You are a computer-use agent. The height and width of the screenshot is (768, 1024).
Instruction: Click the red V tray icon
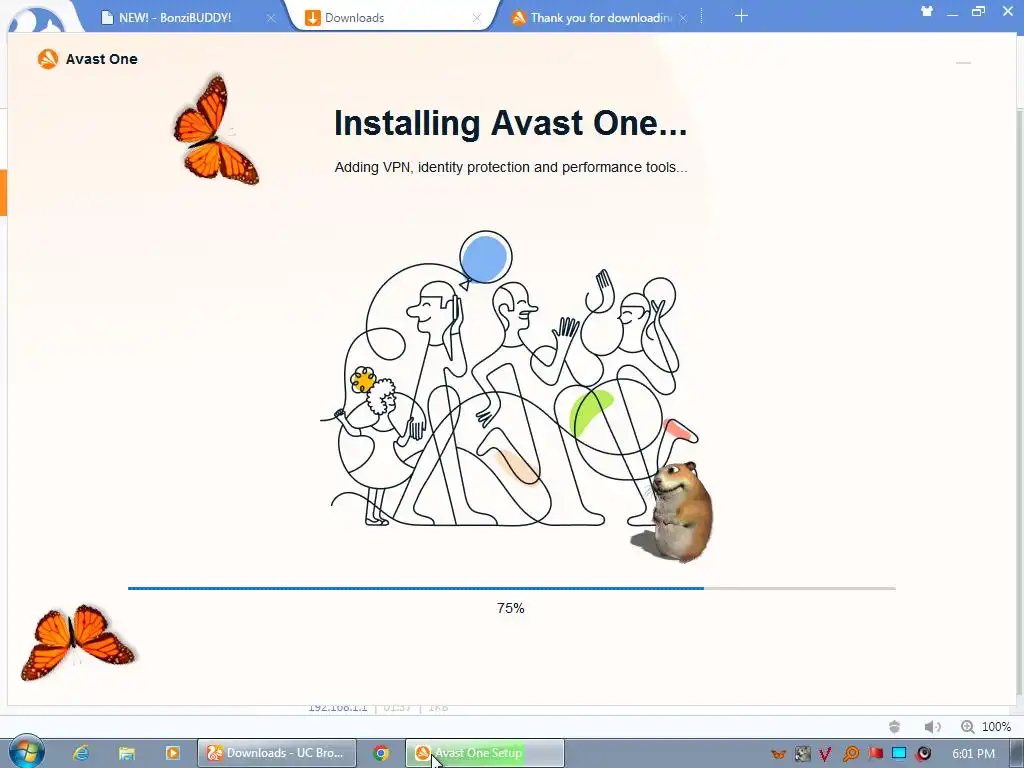click(825, 754)
